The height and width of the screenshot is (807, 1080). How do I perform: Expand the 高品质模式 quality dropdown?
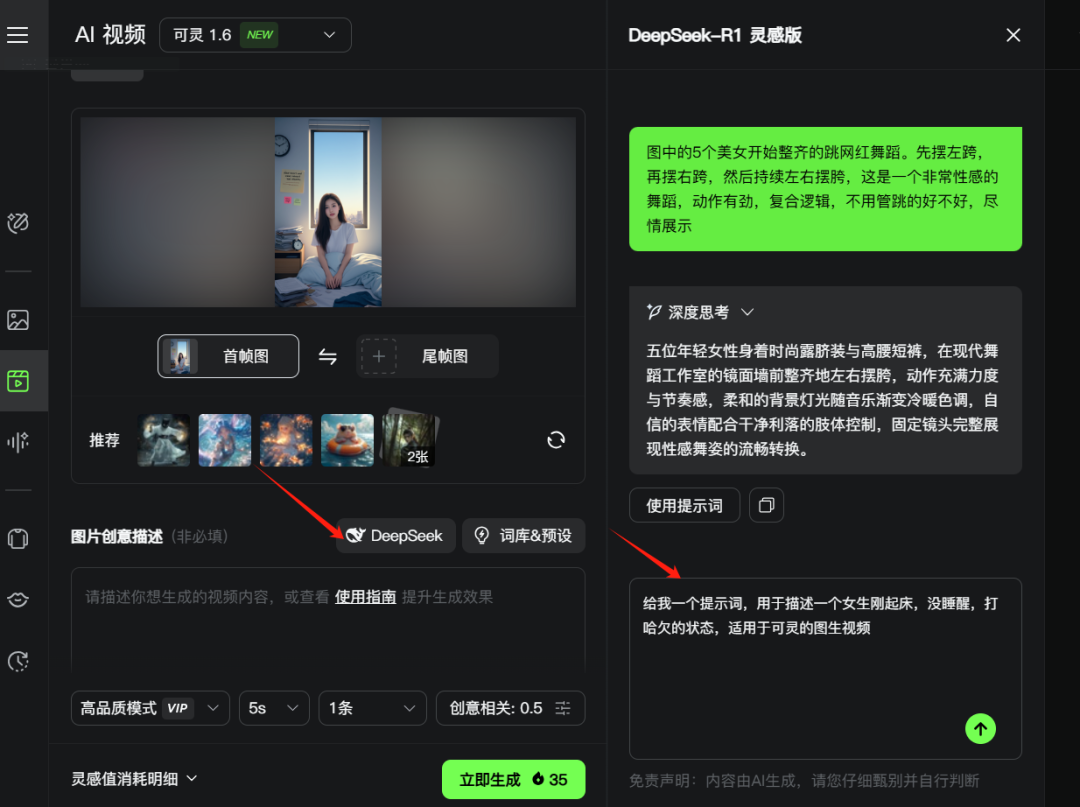150,708
